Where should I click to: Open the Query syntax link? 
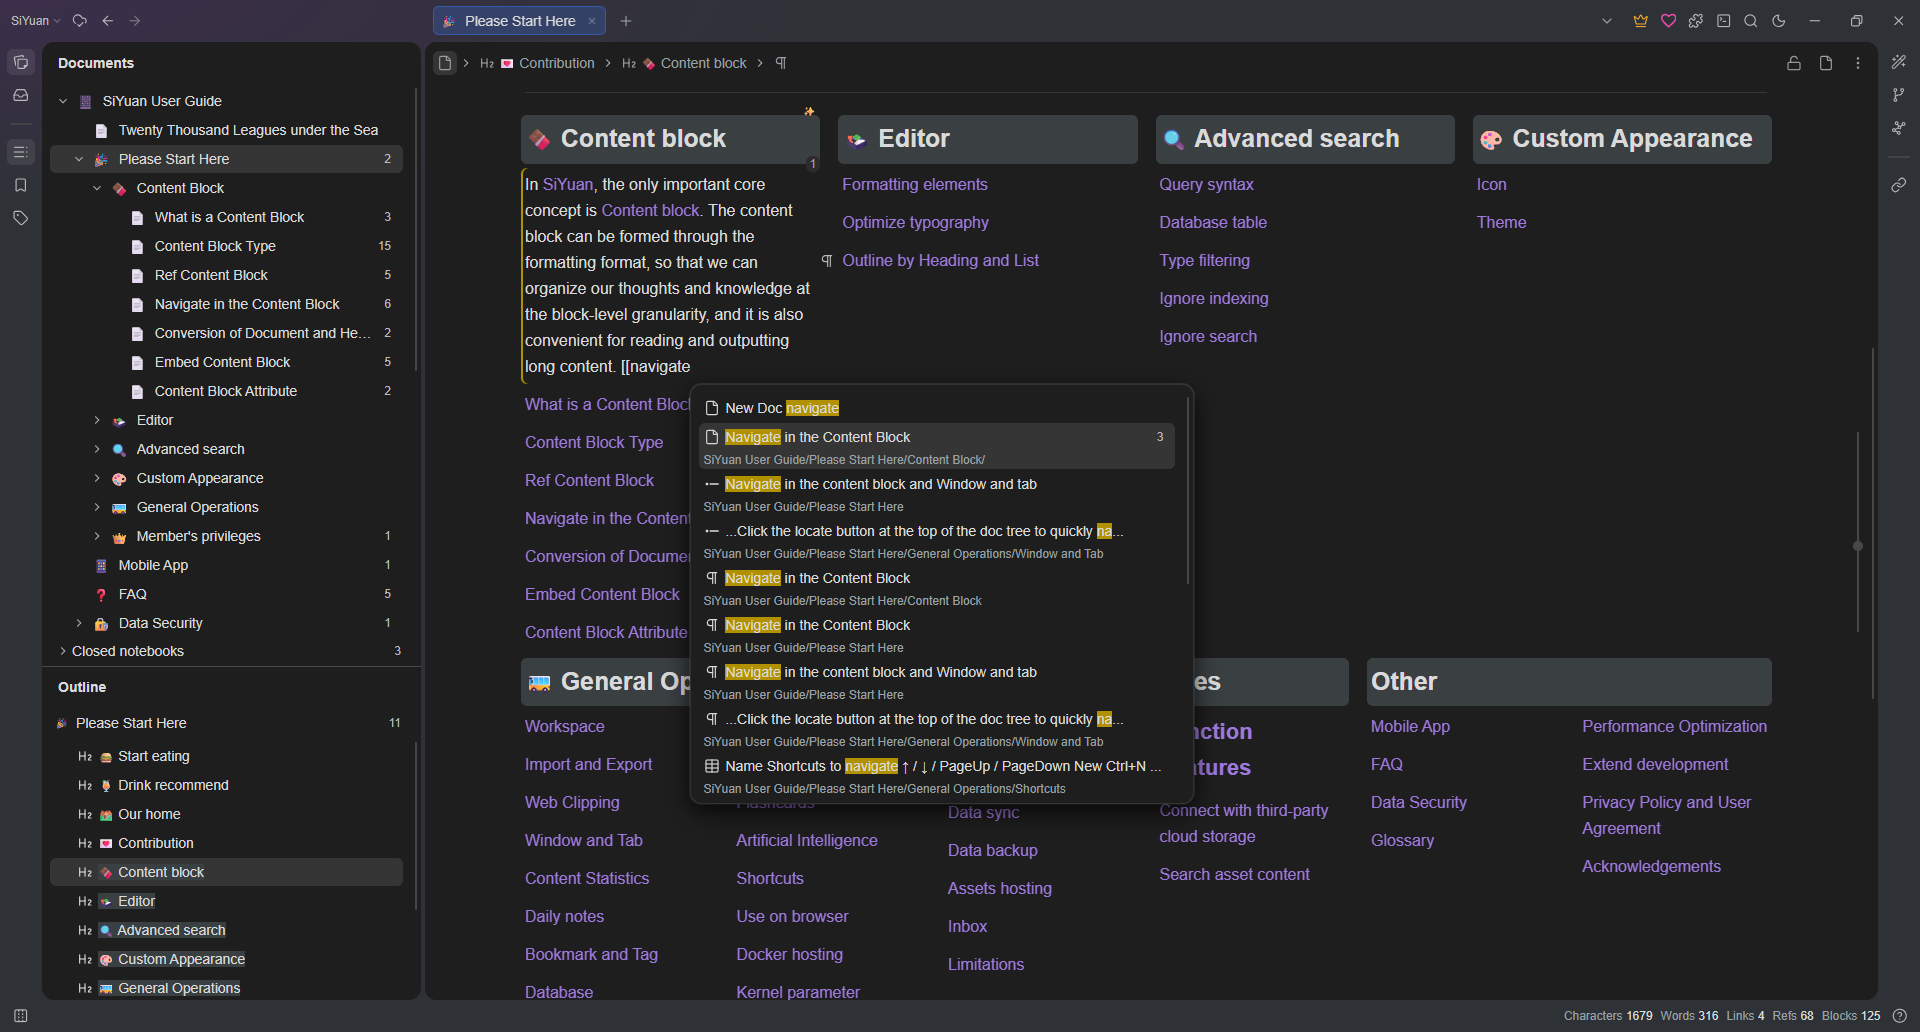pyautogui.click(x=1206, y=184)
